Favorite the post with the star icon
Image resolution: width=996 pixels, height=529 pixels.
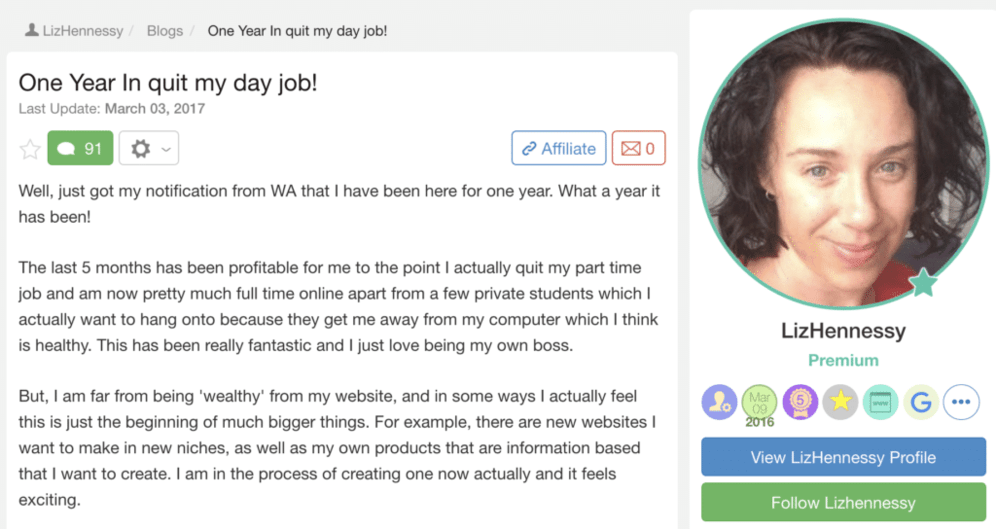(x=30, y=150)
